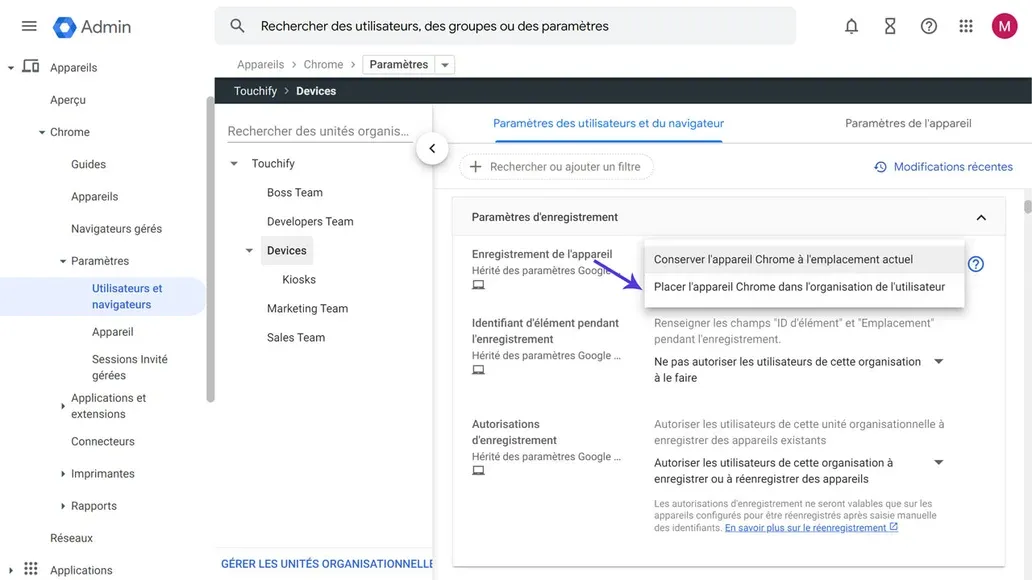Open the Google apps grid
Image resolution: width=1032 pixels, height=580 pixels.
point(966,26)
